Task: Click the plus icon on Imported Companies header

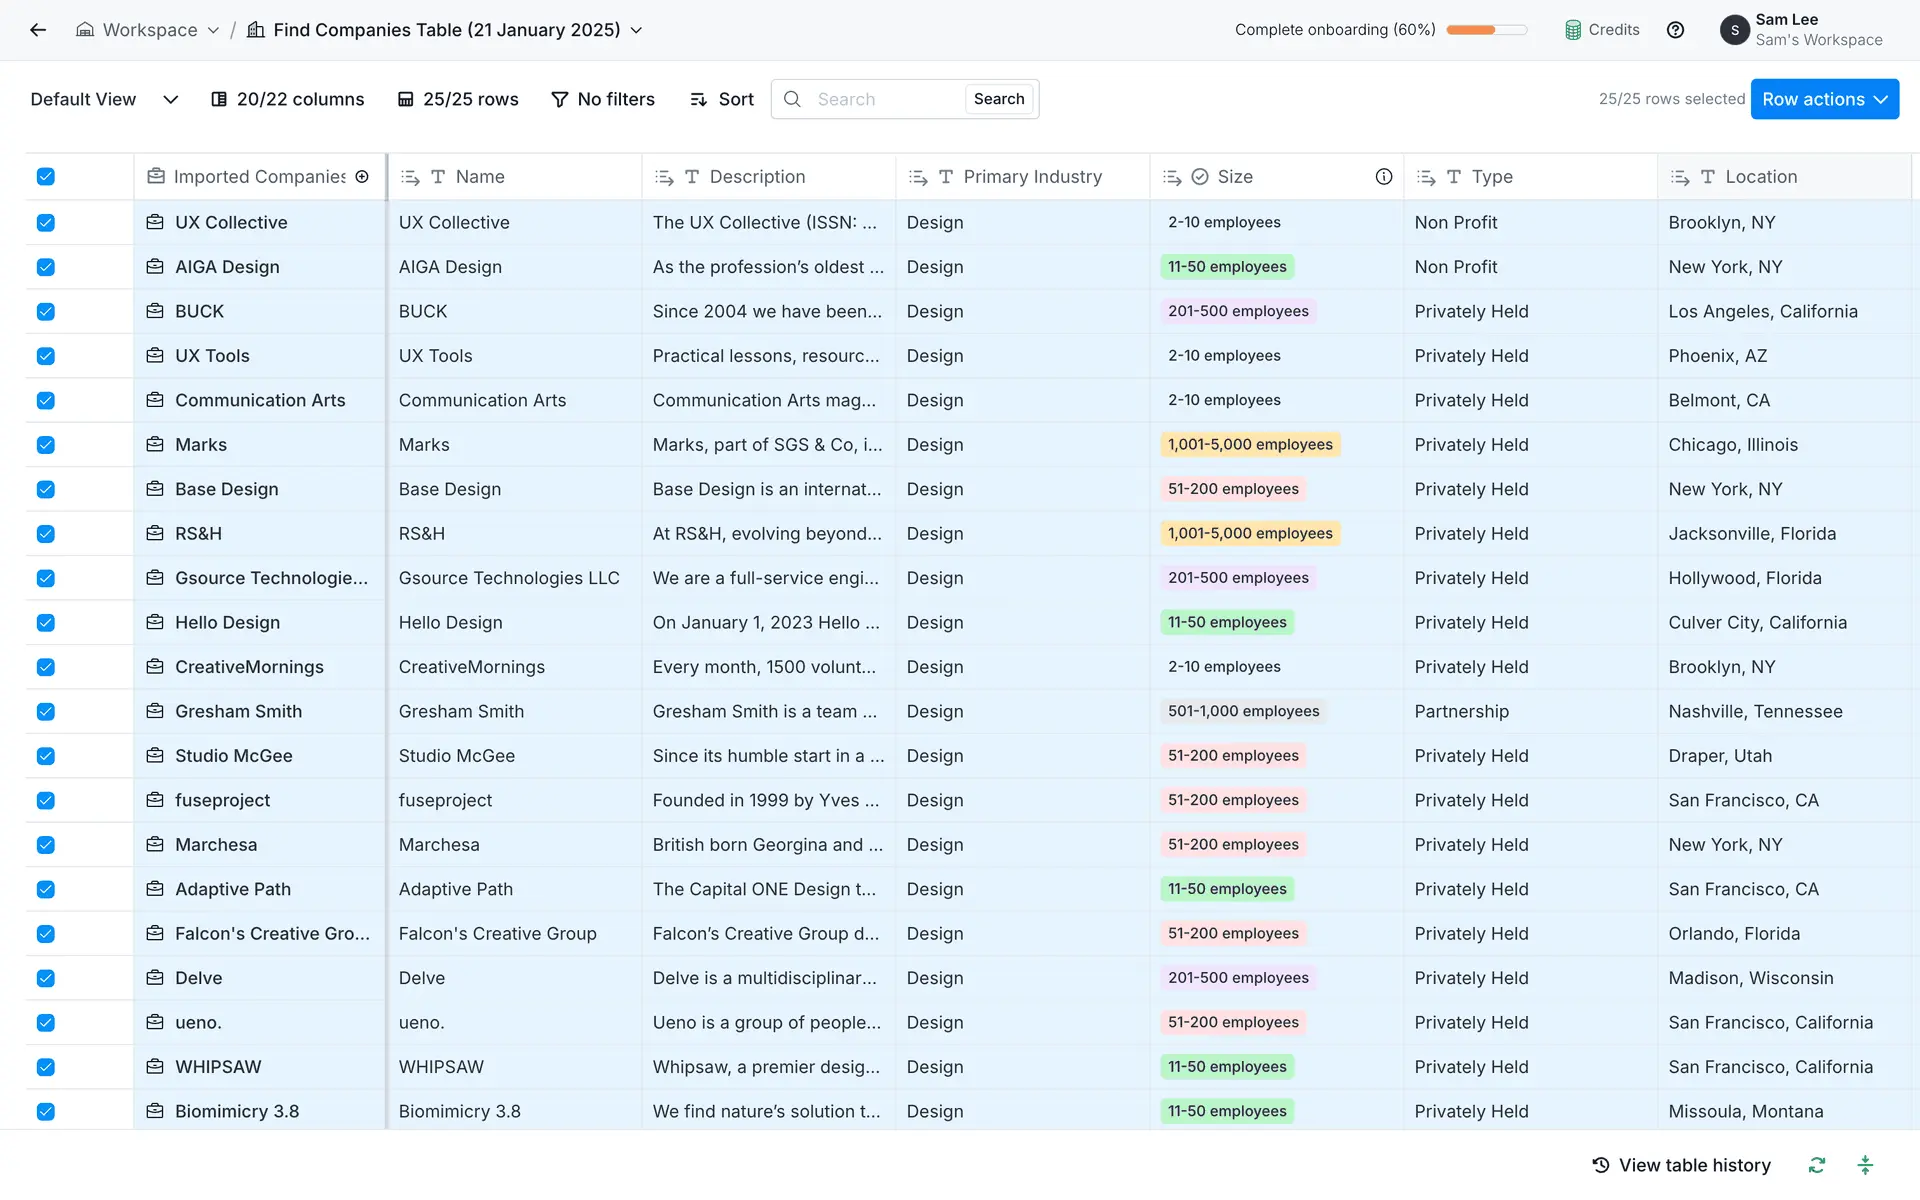Action: tap(362, 177)
